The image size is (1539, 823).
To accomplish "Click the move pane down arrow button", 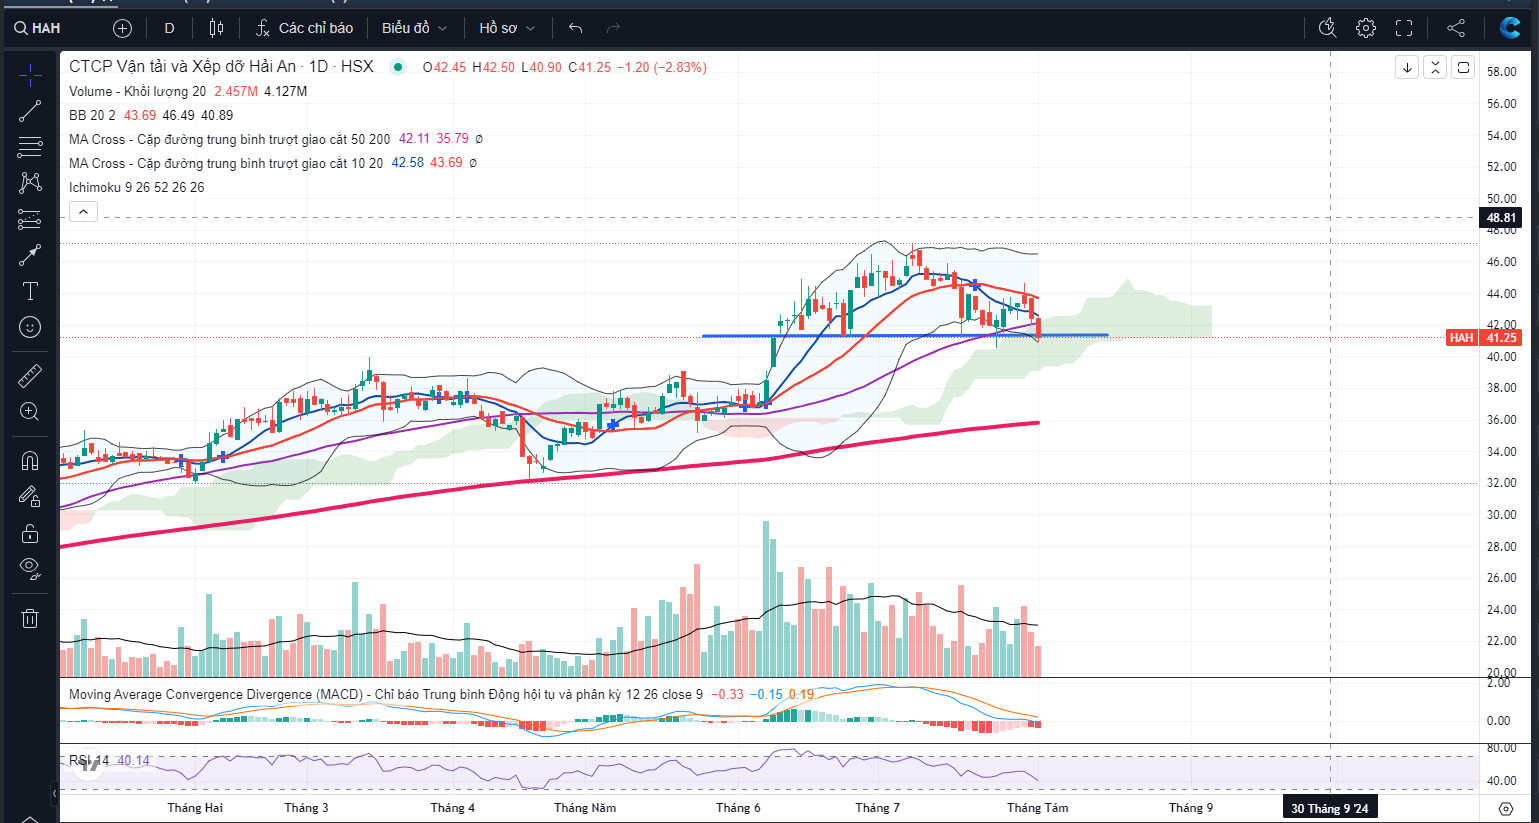I will (1407, 67).
